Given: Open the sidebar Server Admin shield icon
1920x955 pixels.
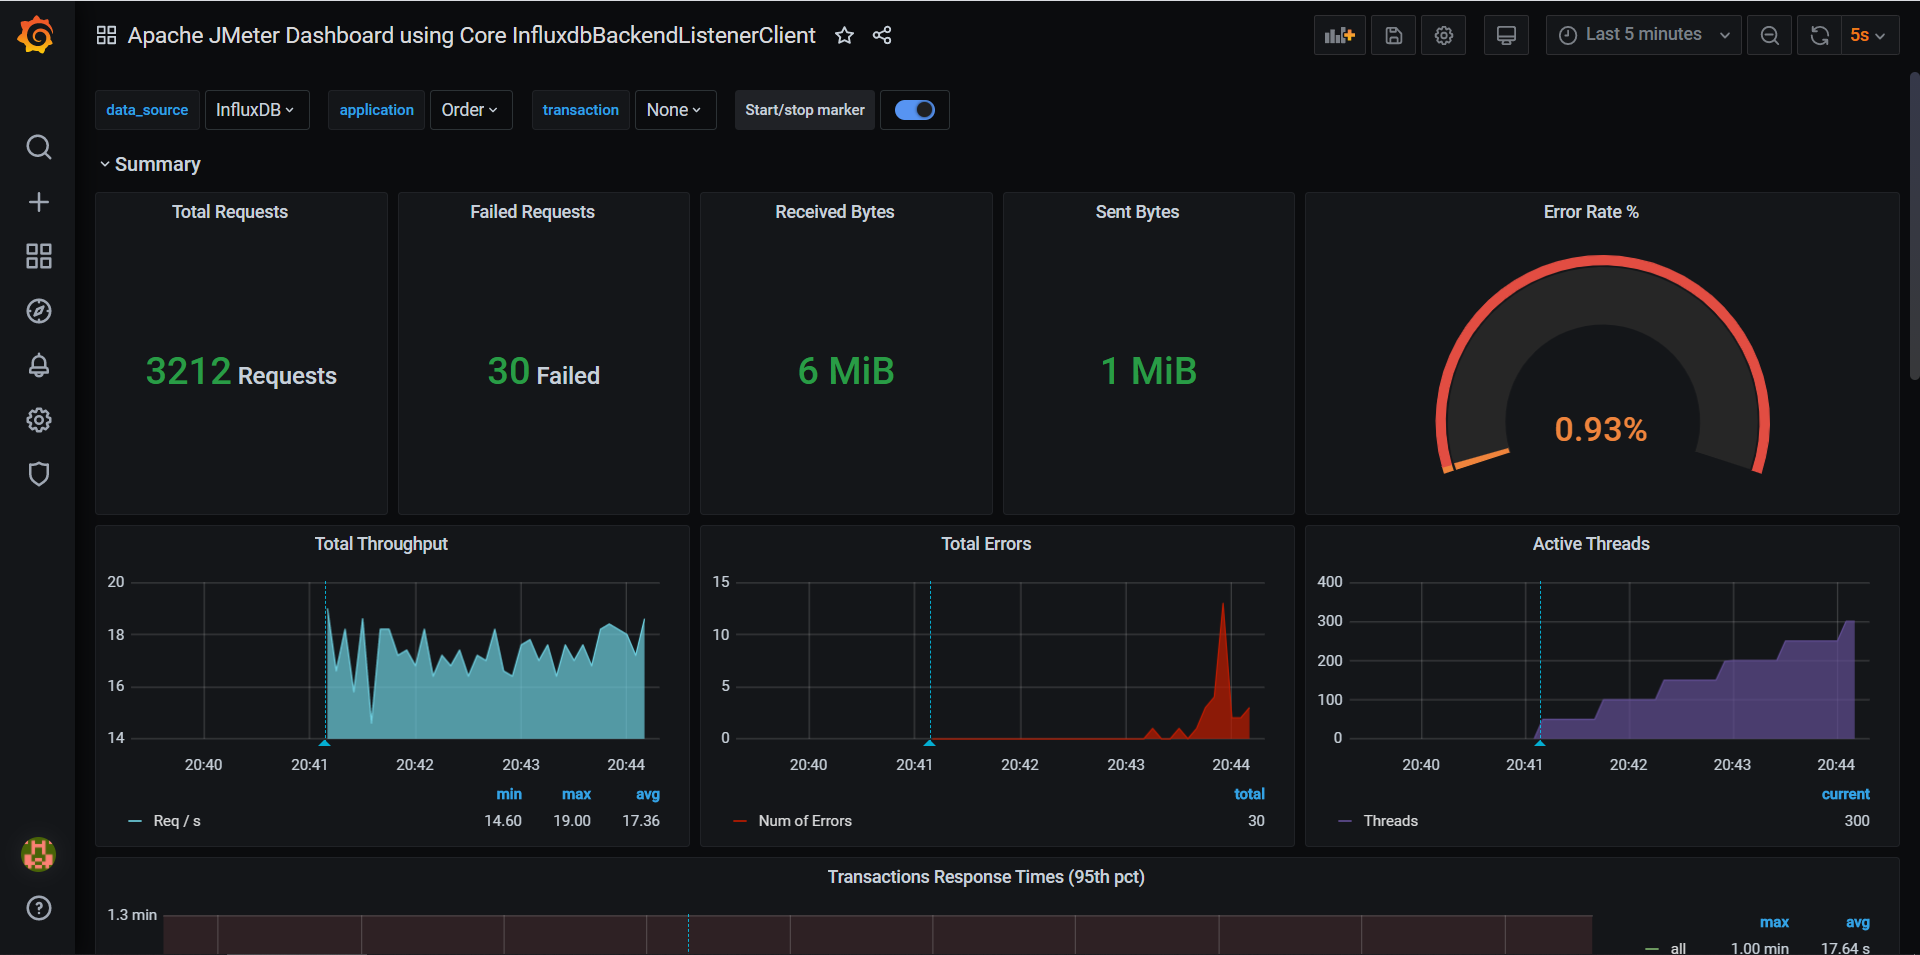Looking at the screenshot, I should (x=38, y=474).
